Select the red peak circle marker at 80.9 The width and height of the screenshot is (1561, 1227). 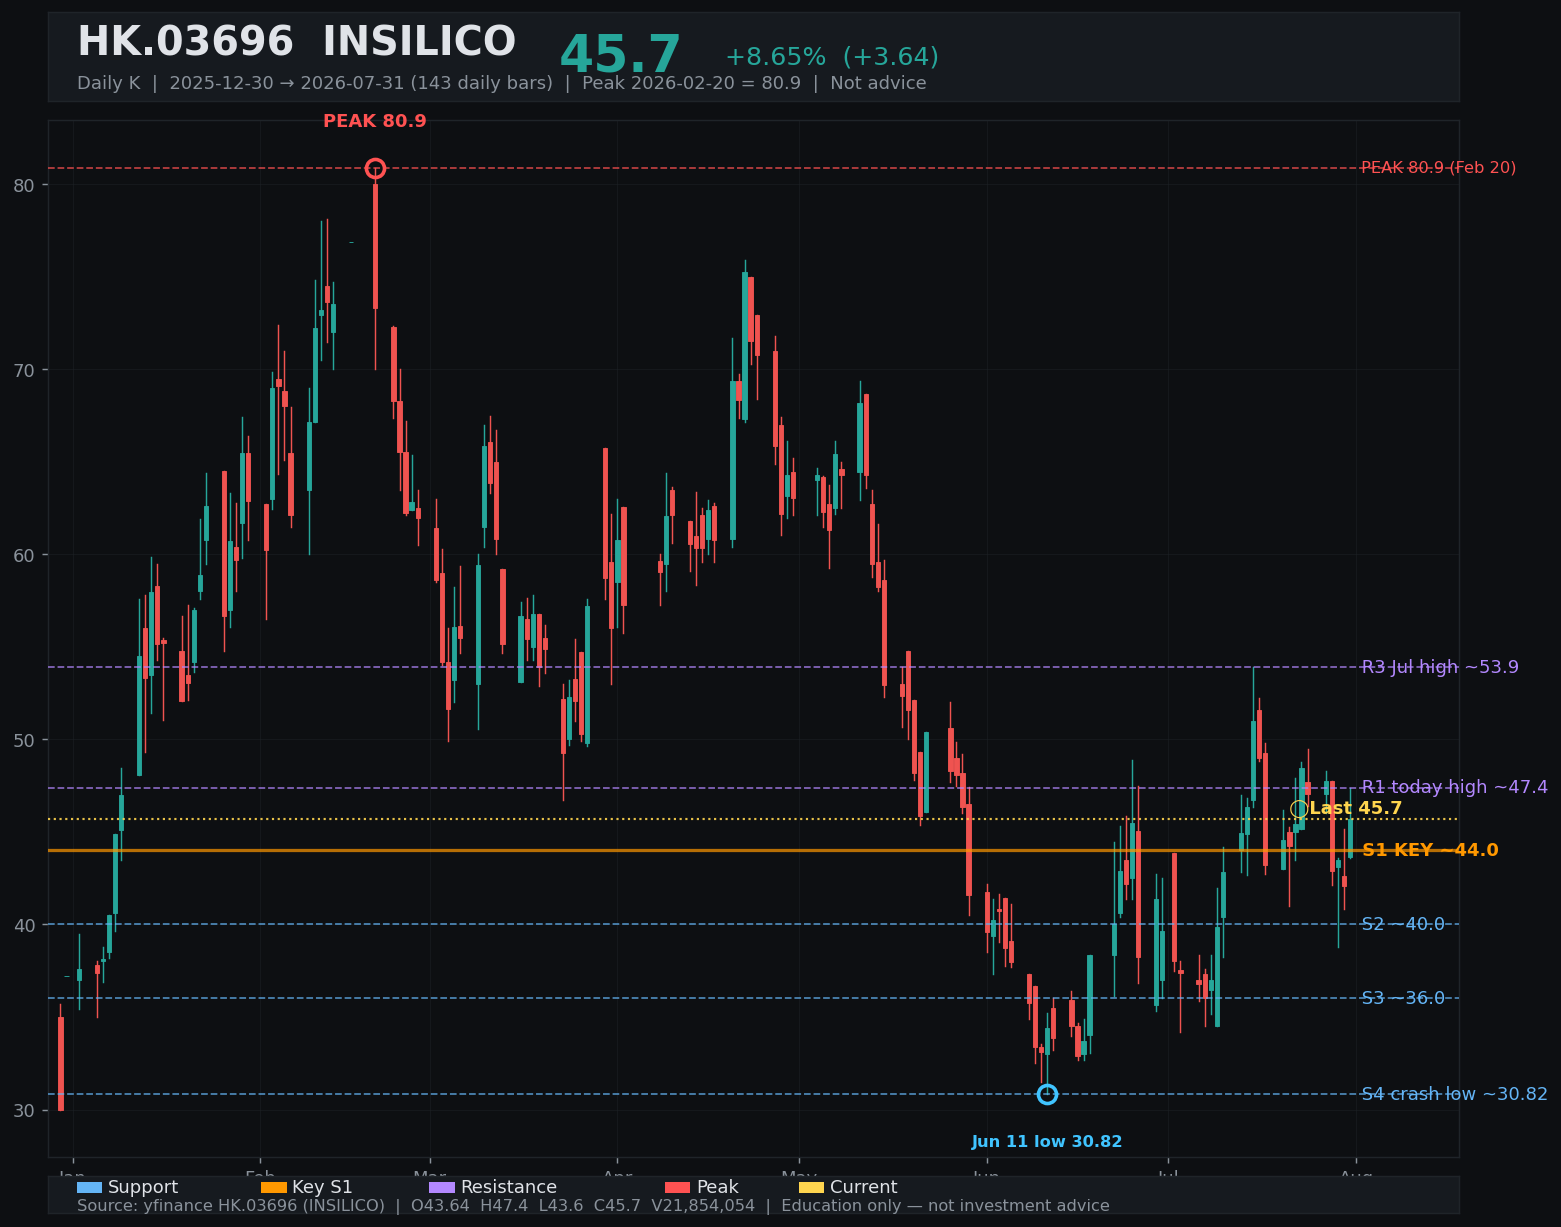click(x=375, y=168)
